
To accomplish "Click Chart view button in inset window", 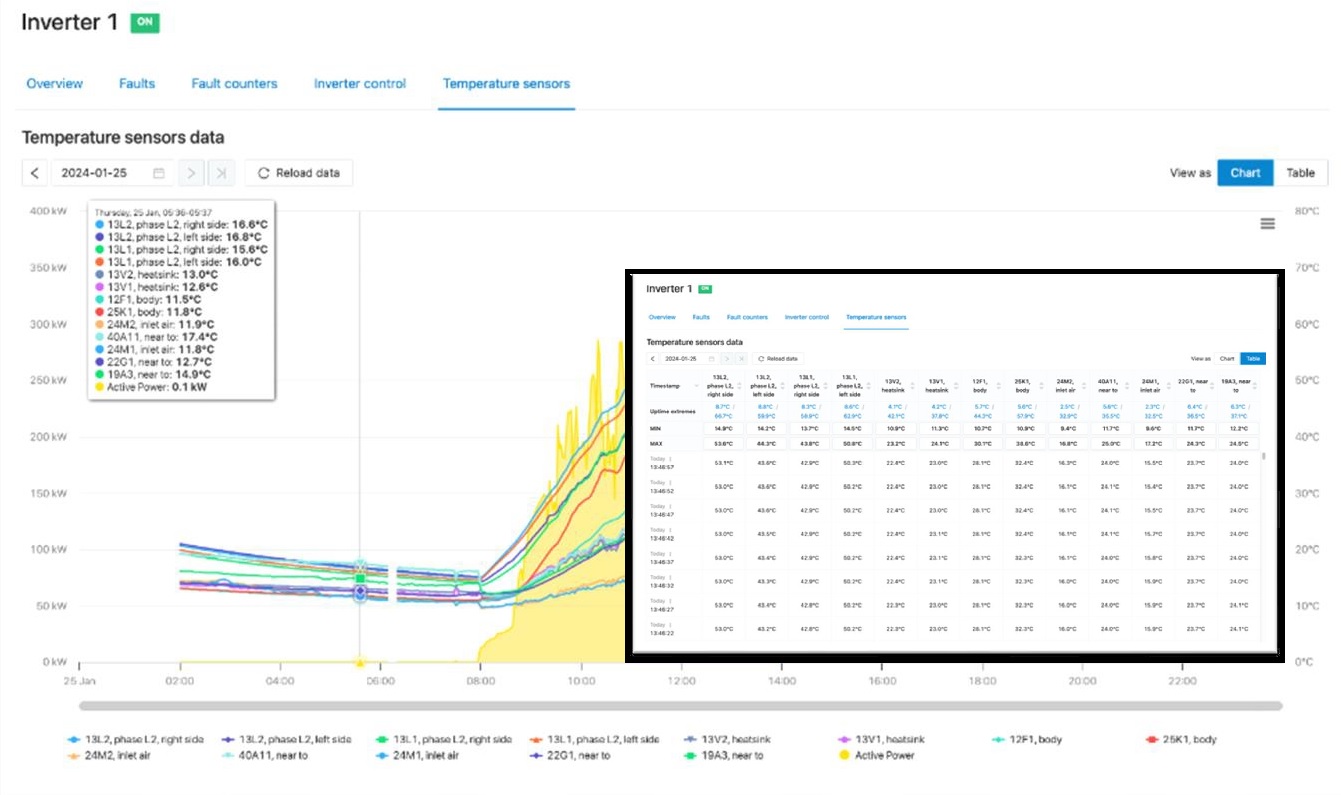I will (1227, 358).
